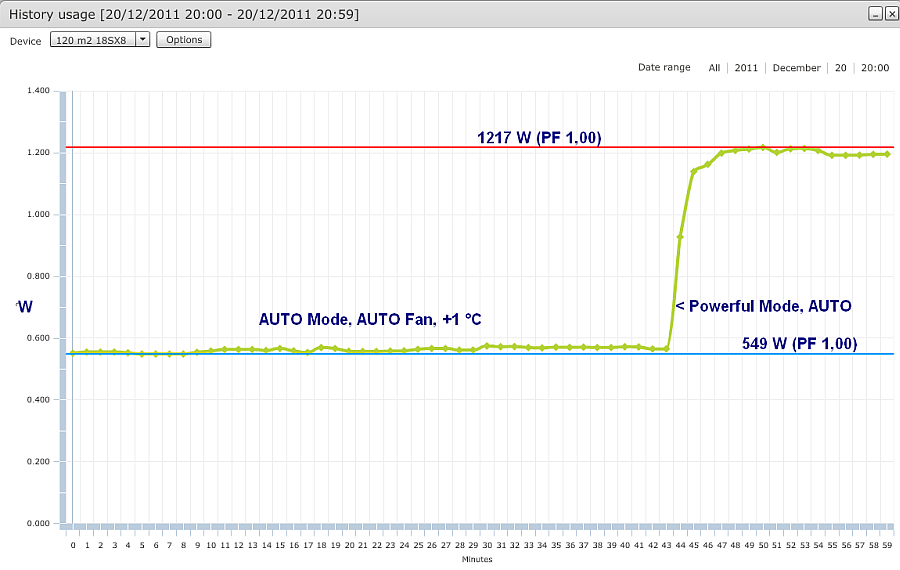Select 'All' in the date range

(x=714, y=68)
